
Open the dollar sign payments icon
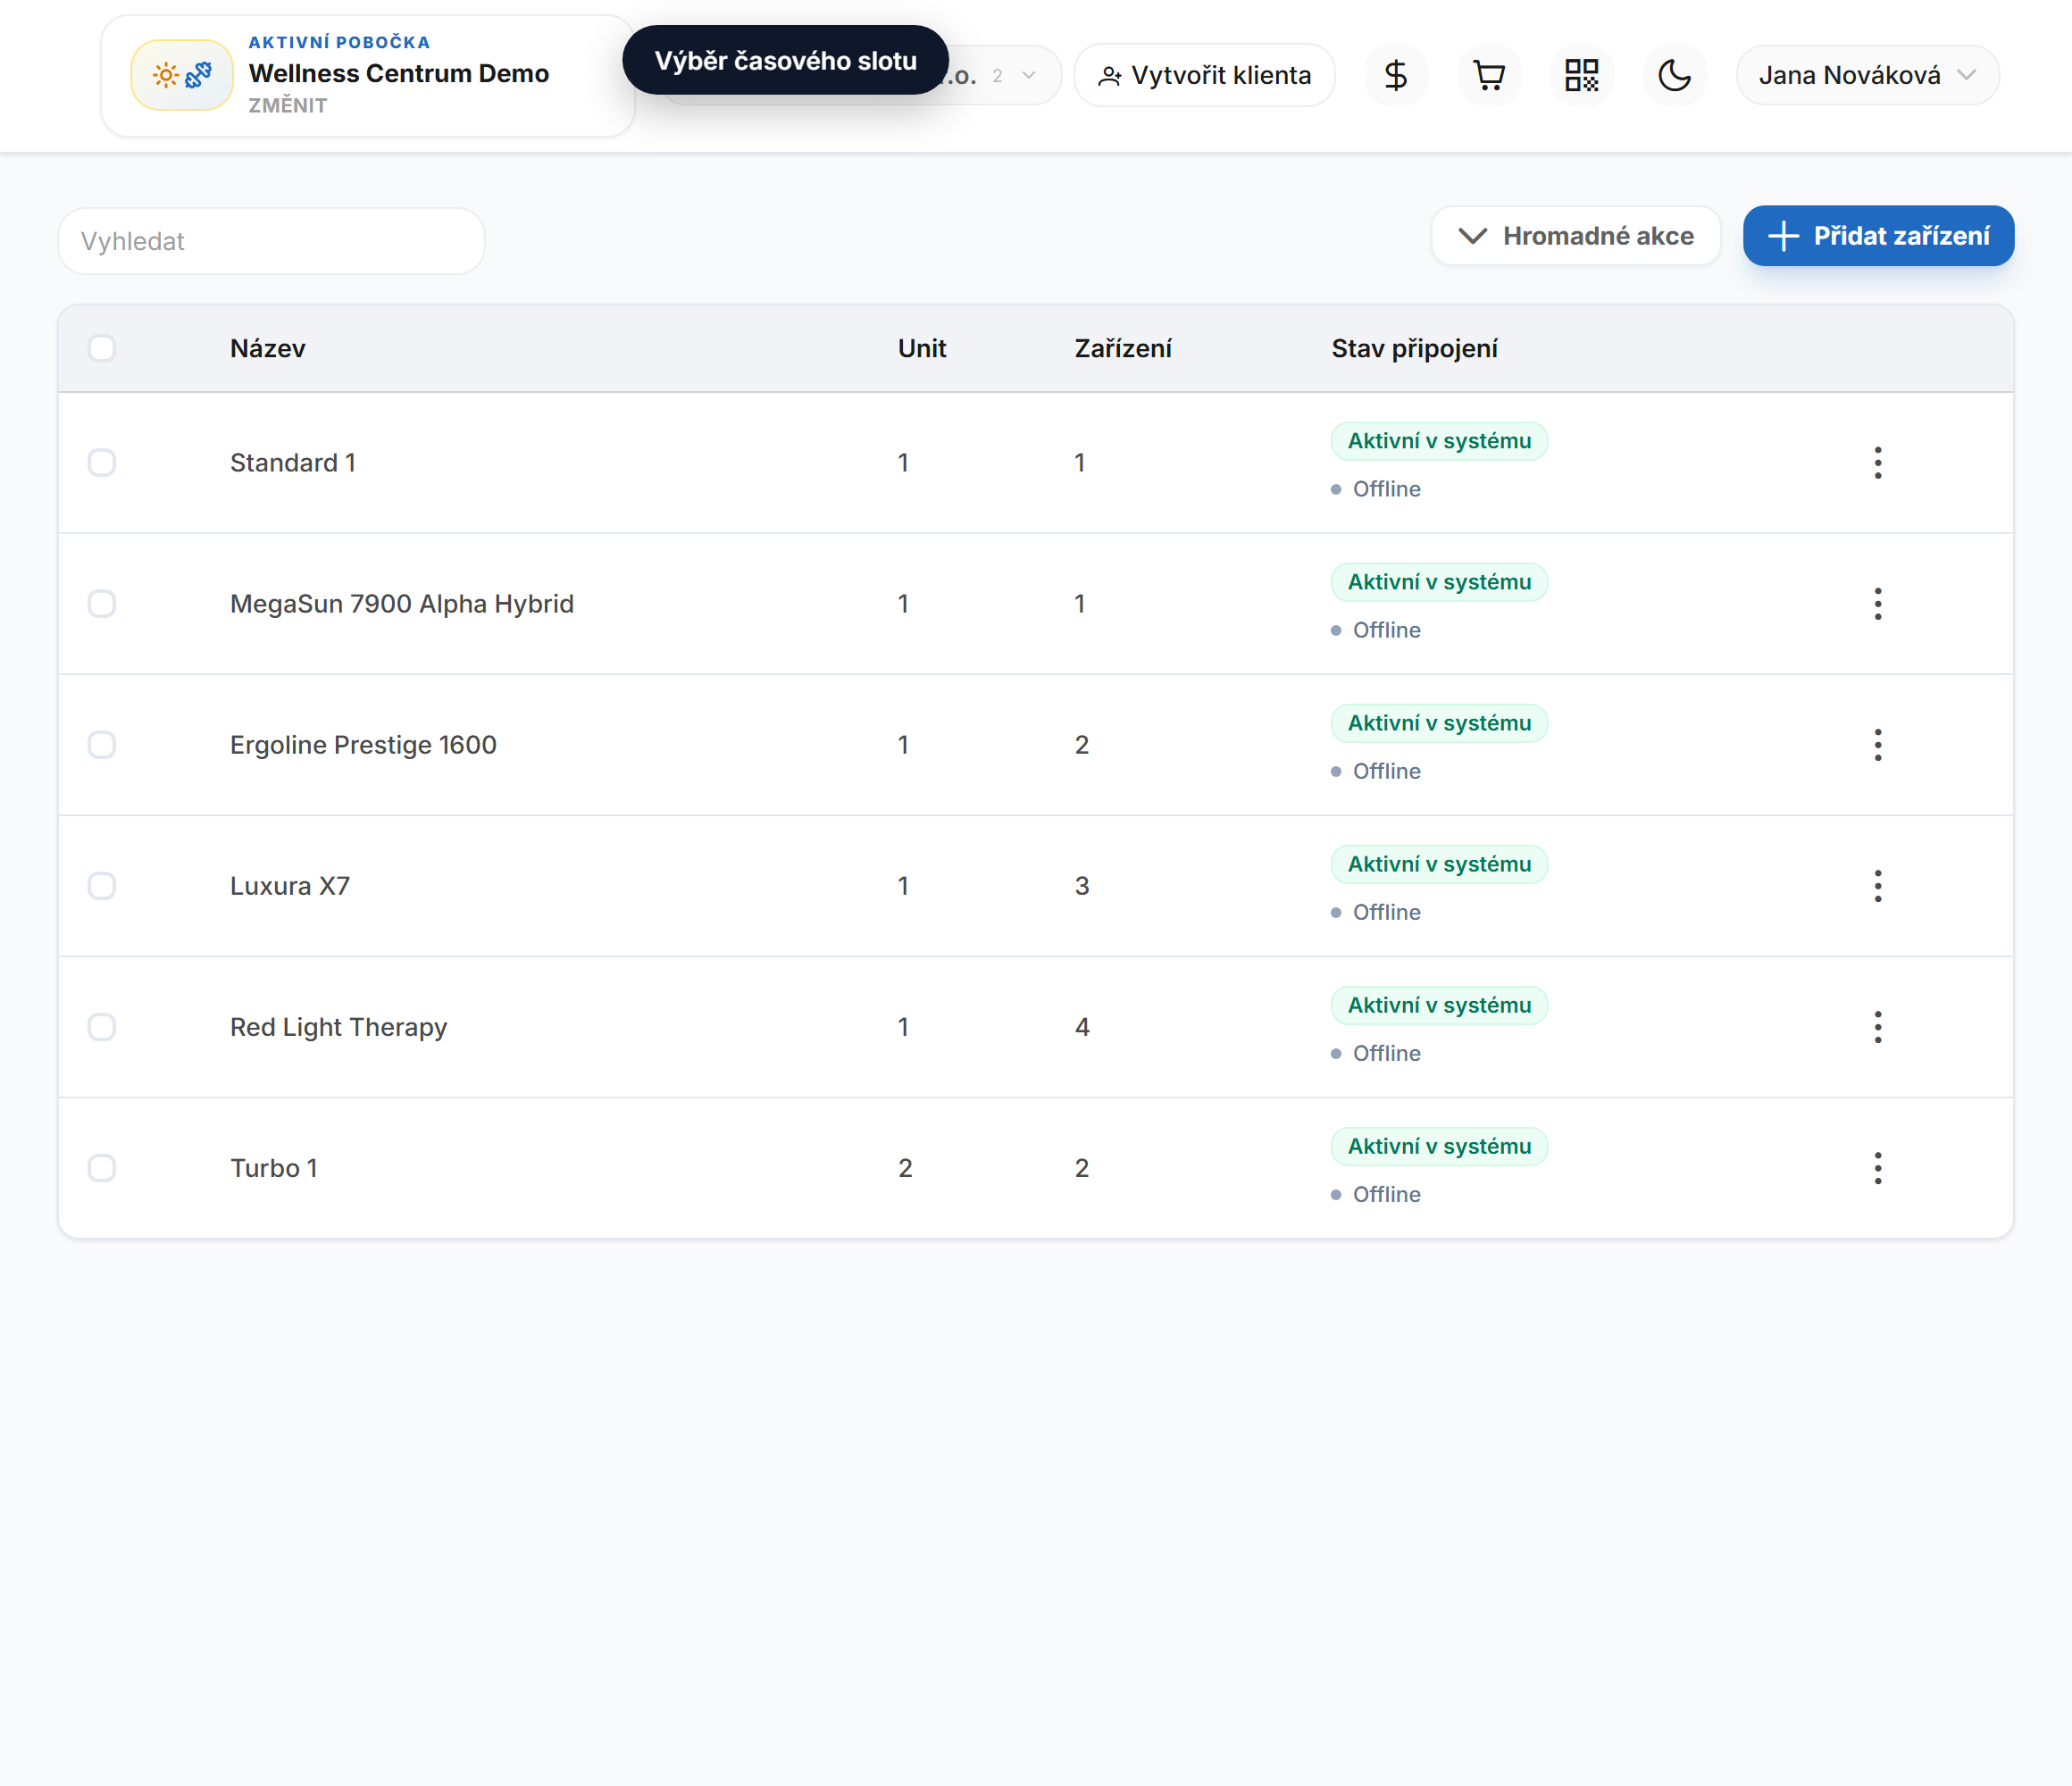[1396, 75]
